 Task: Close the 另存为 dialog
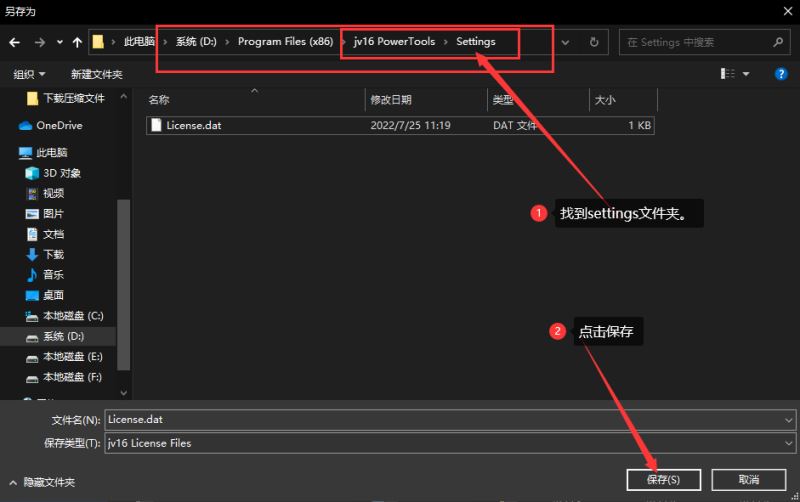tap(788, 11)
